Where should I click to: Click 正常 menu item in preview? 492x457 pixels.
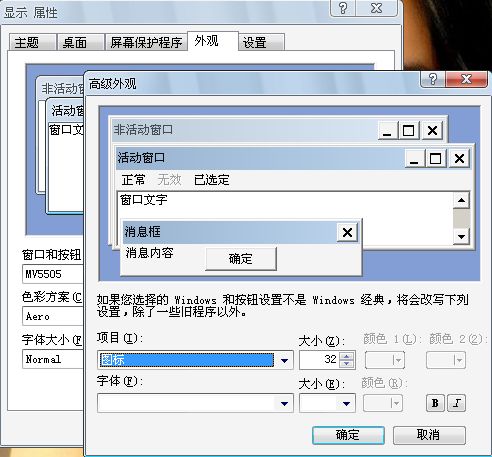134,180
